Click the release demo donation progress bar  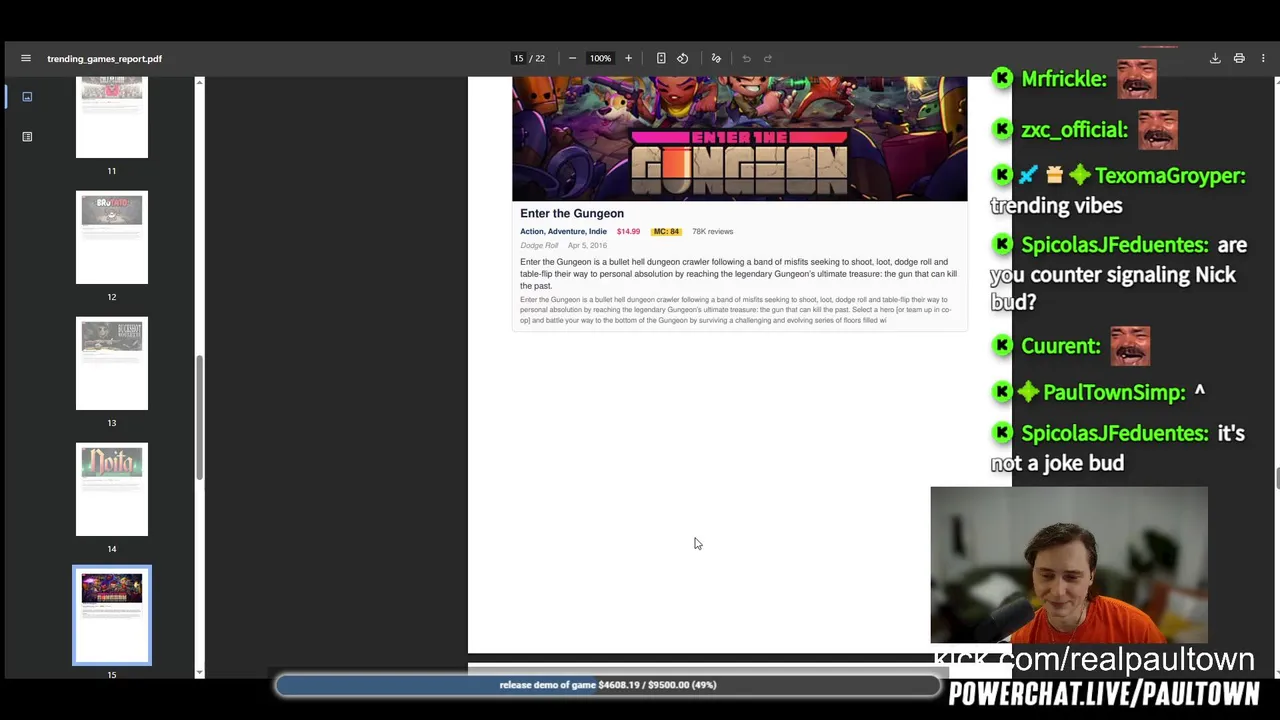point(608,685)
